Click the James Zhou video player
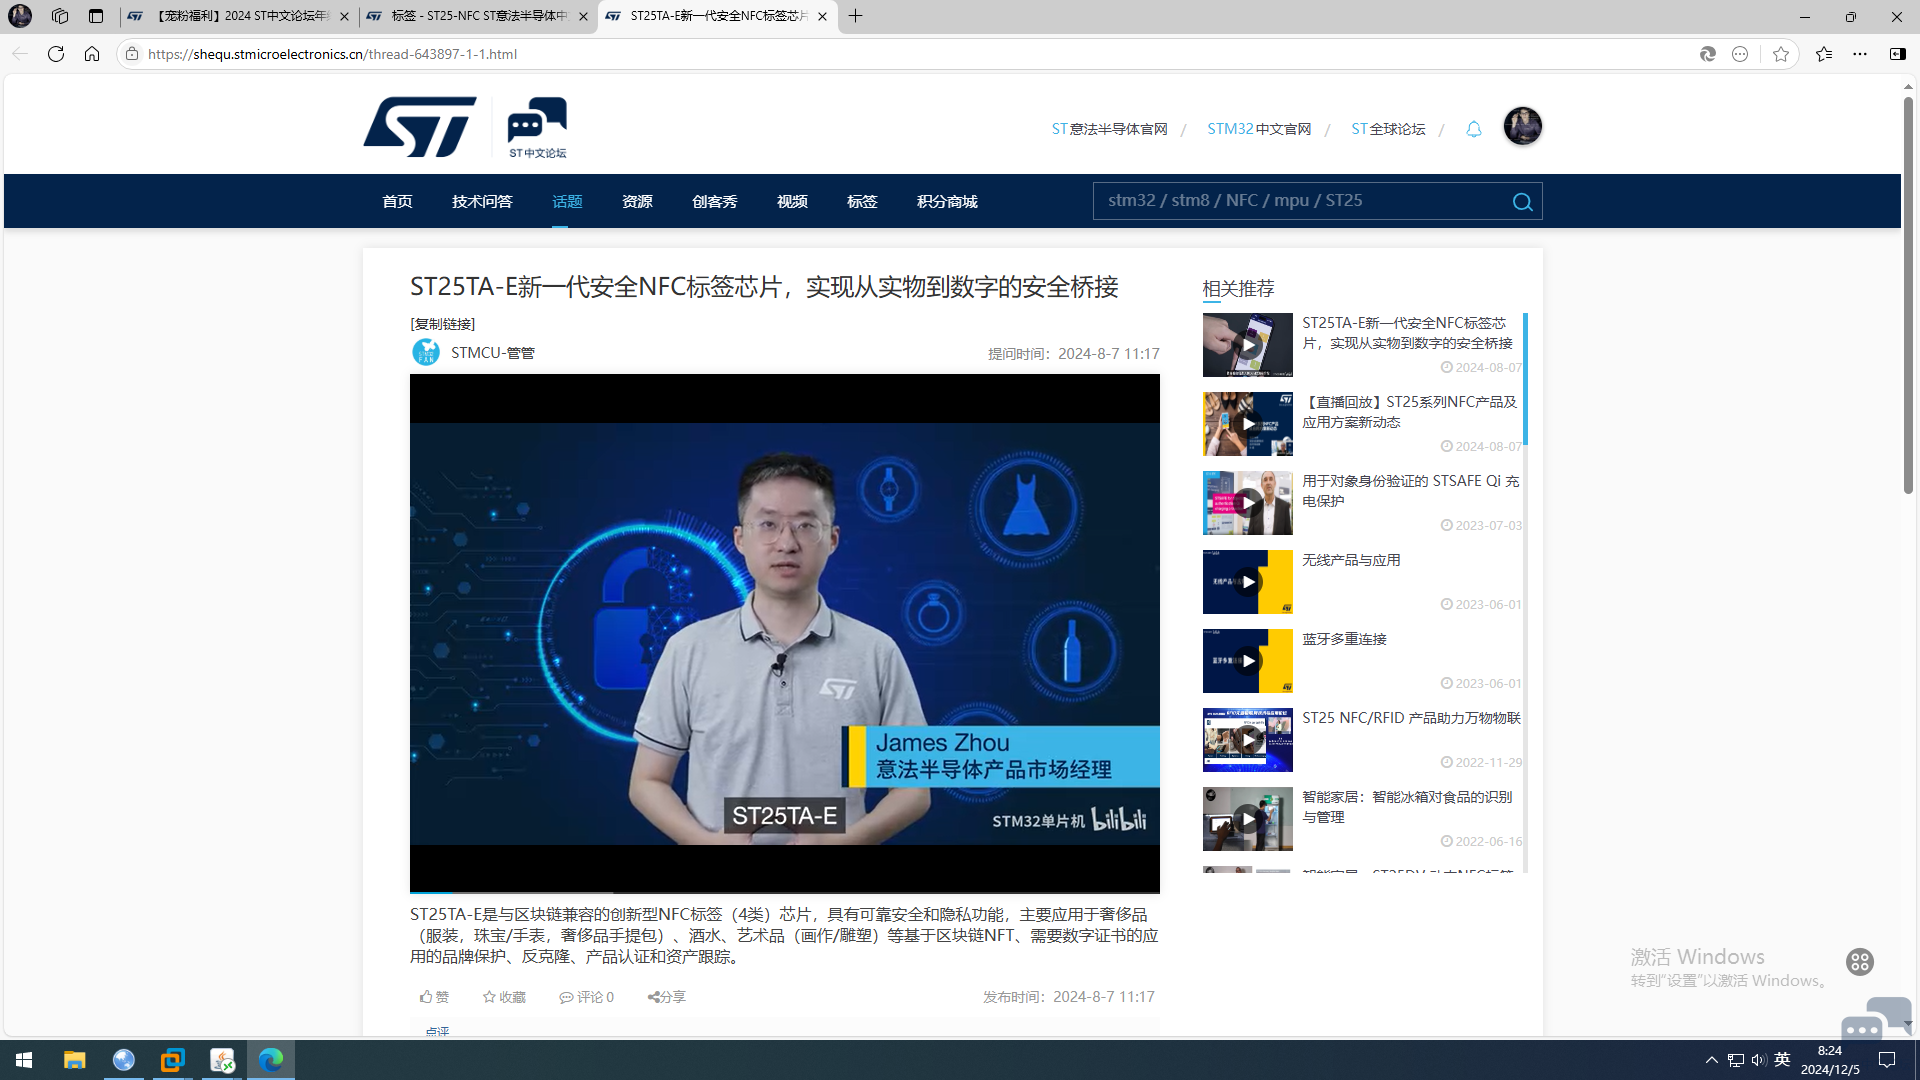The image size is (1920, 1080). pos(785,633)
